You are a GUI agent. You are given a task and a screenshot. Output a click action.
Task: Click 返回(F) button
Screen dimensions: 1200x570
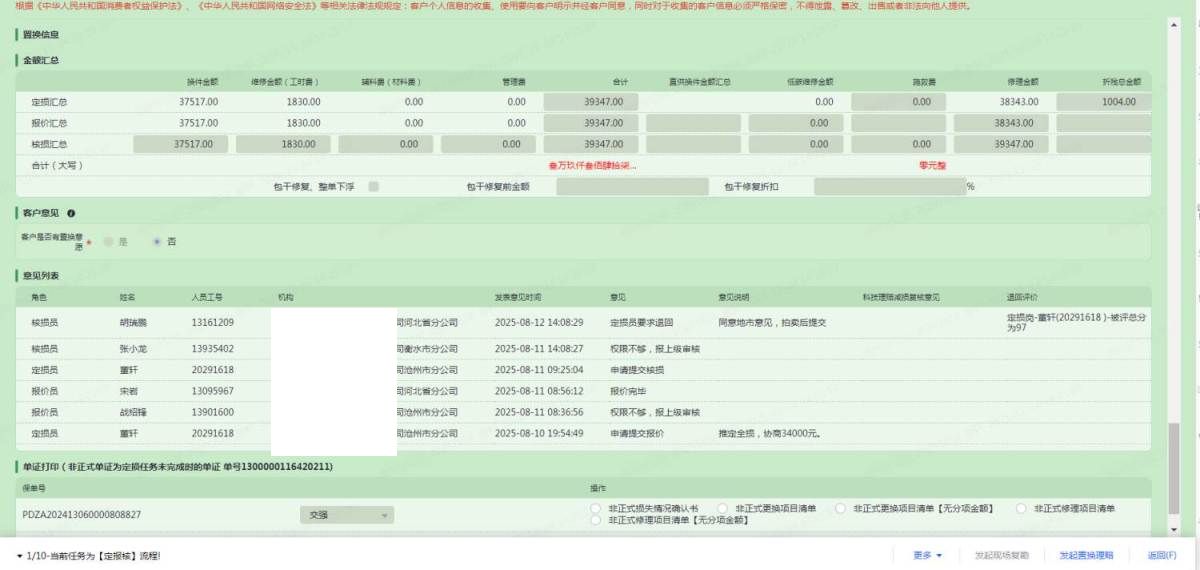click(1161, 555)
